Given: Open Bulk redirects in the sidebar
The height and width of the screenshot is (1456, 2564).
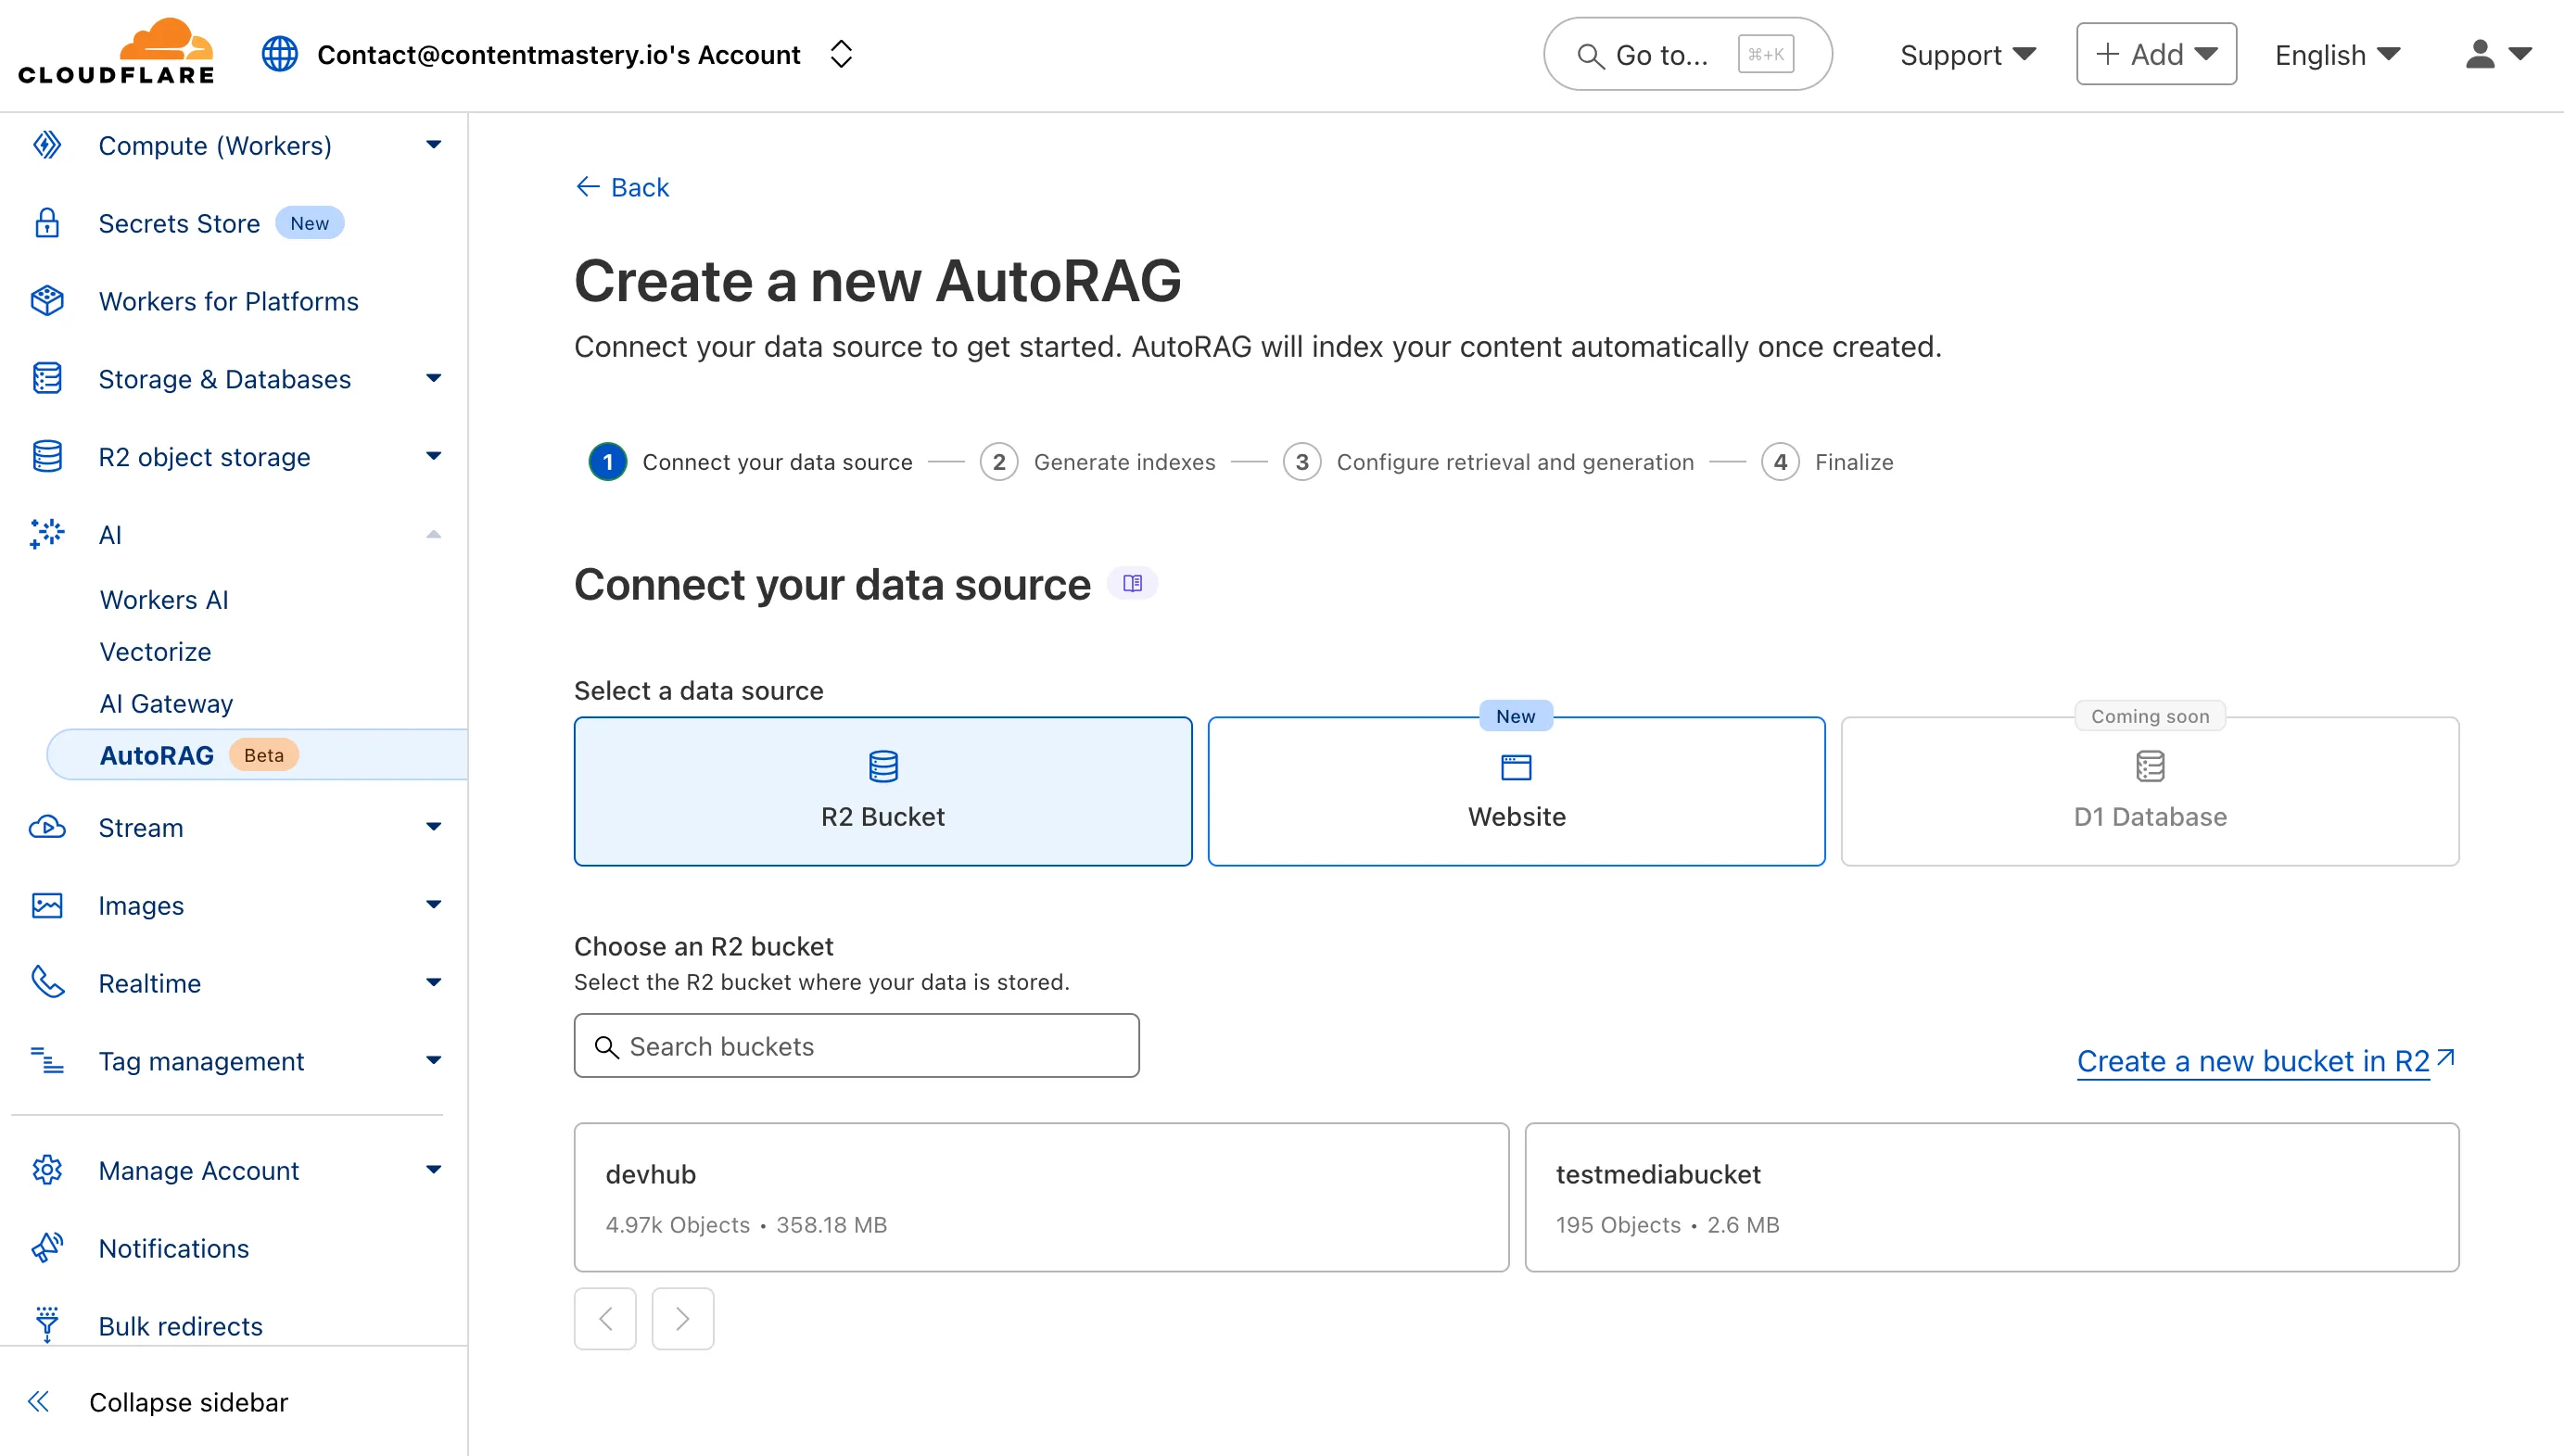Looking at the screenshot, I should tap(180, 1326).
